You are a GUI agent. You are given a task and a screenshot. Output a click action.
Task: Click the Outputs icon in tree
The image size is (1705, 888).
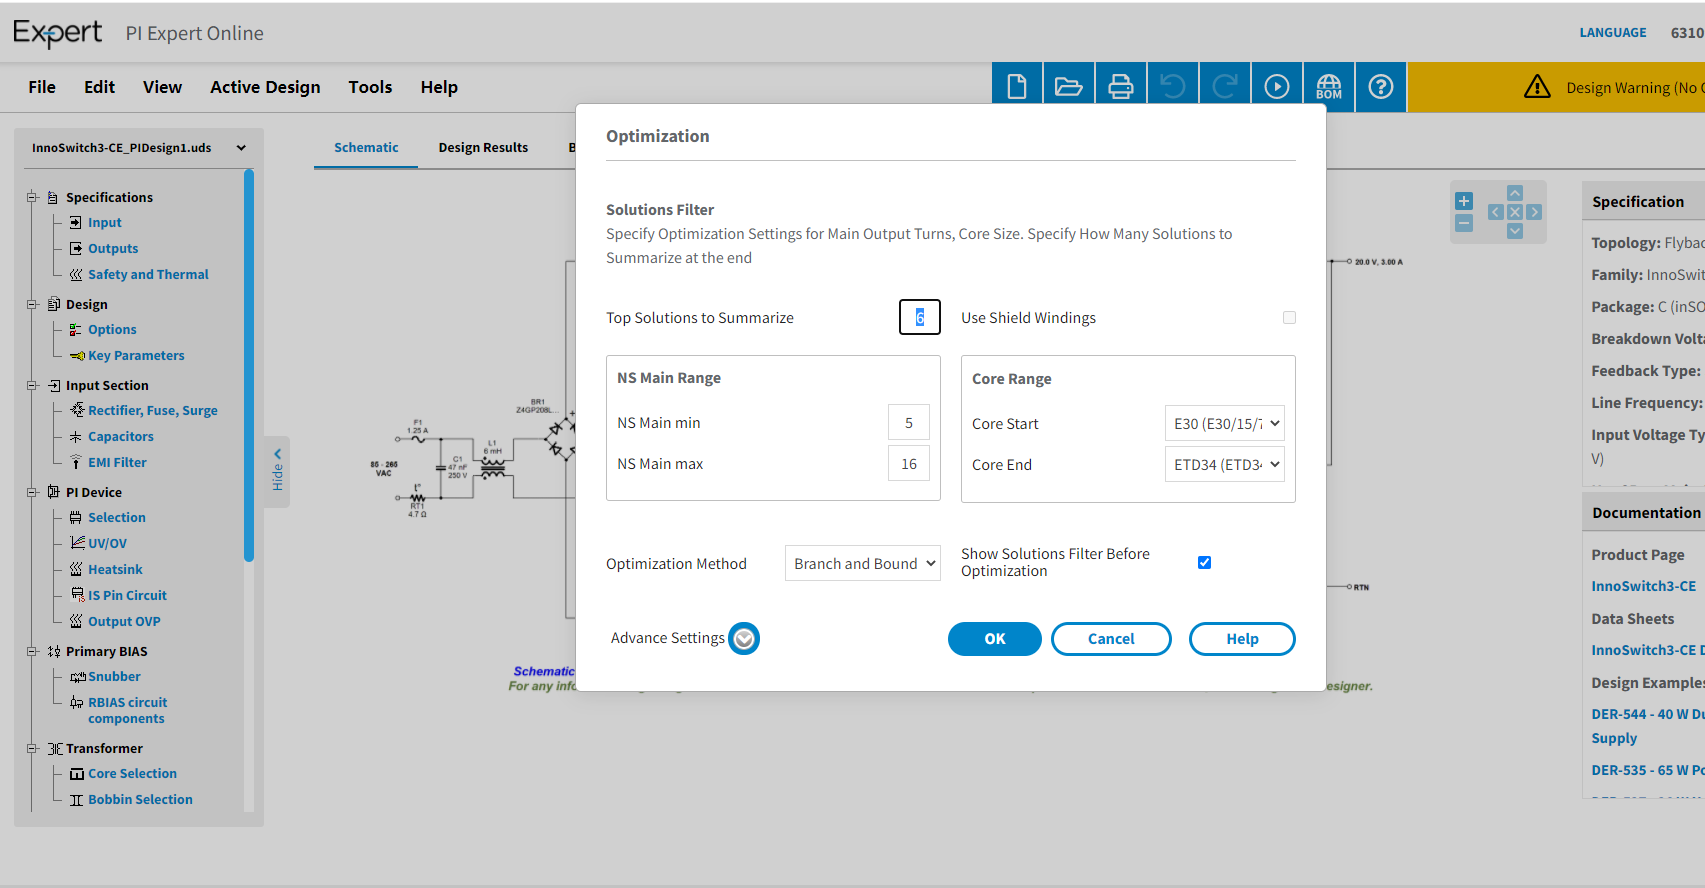pyautogui.click(x=76, y=248)
